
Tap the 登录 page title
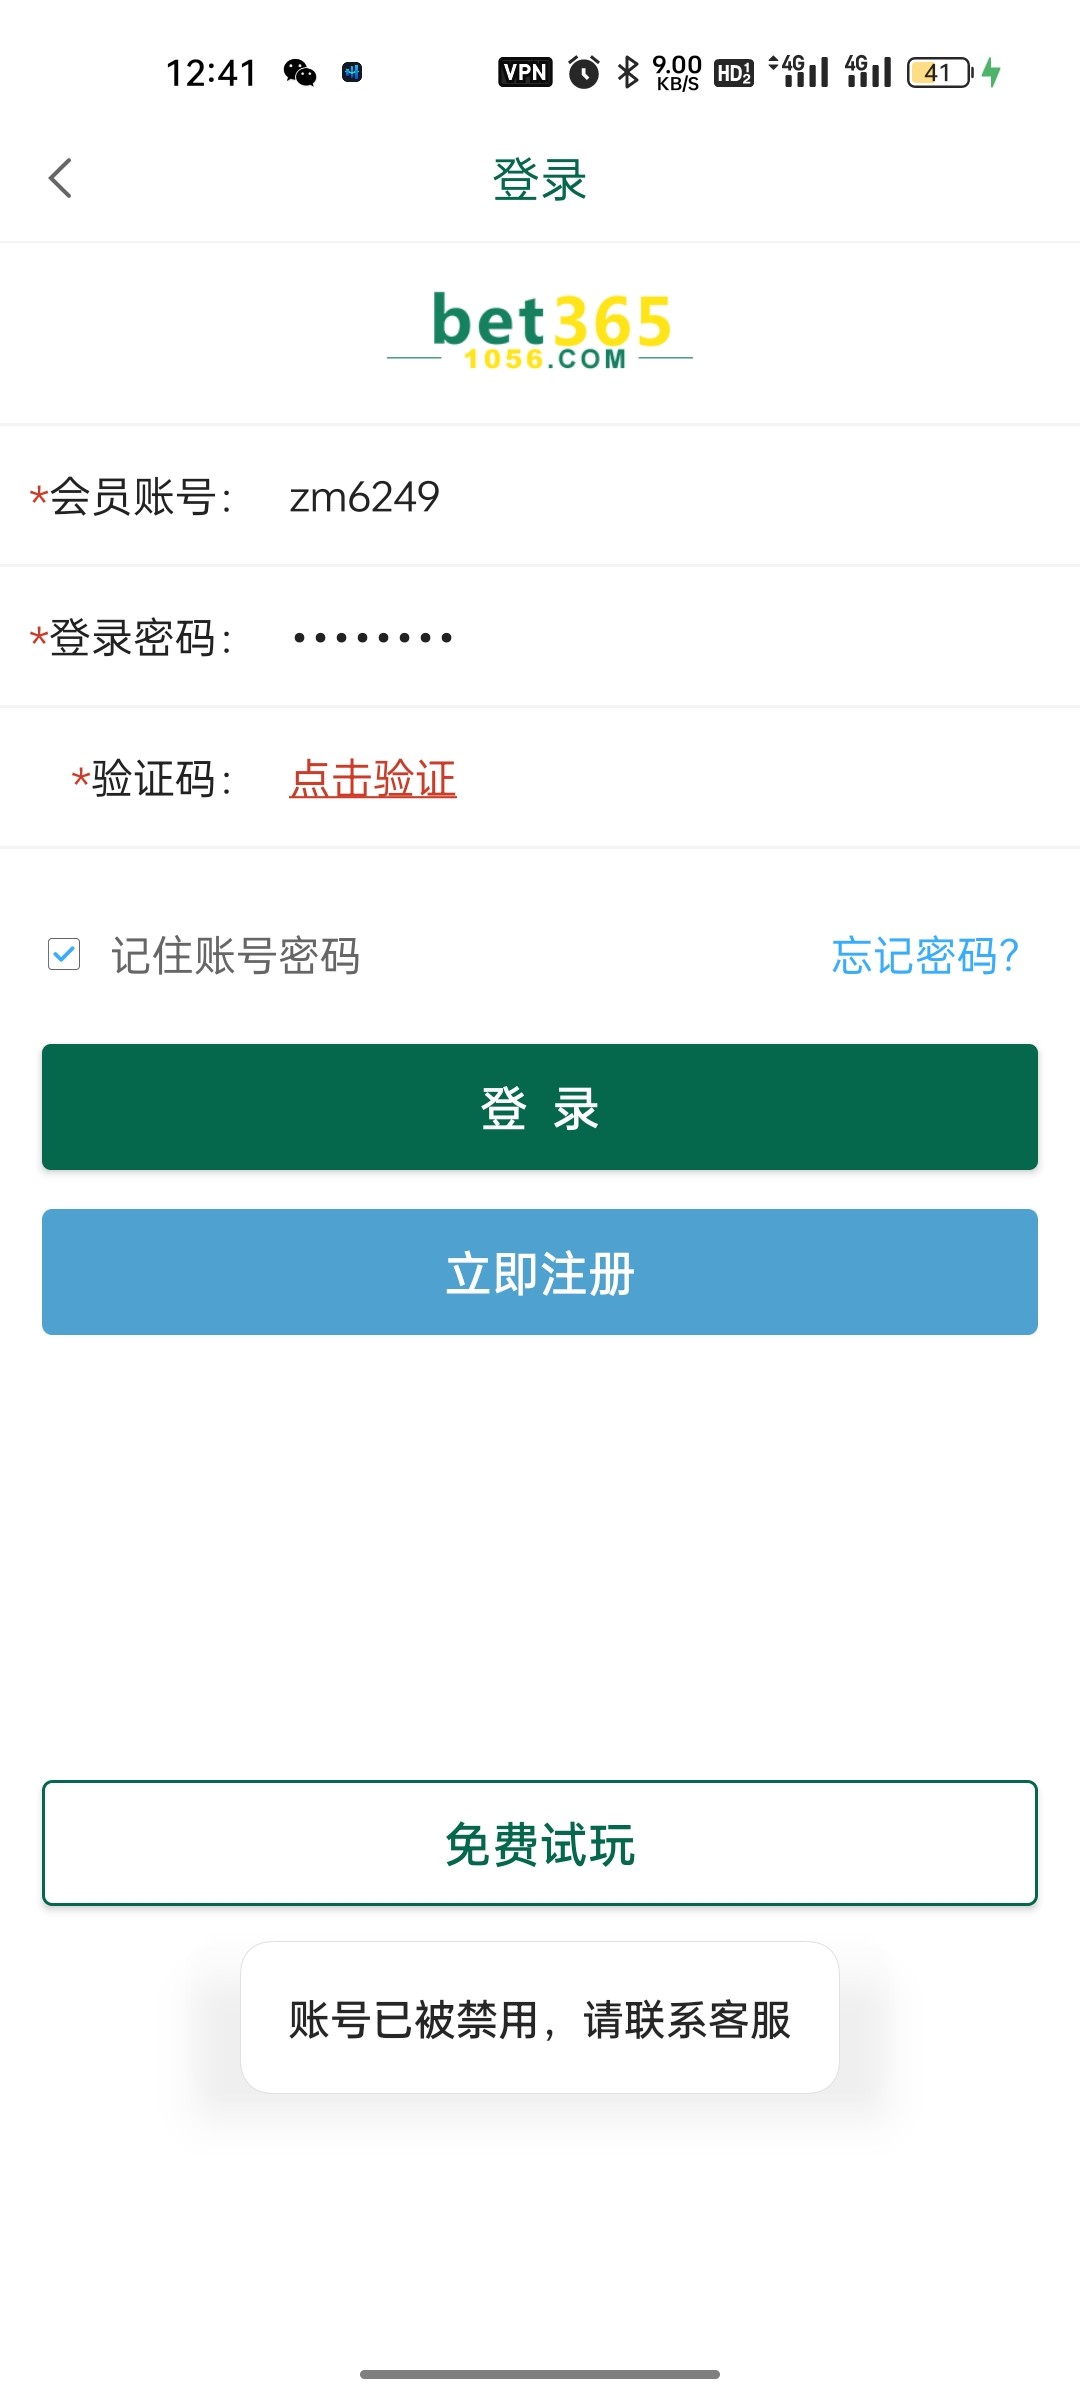pyautogui.click(x=540, y=180)
